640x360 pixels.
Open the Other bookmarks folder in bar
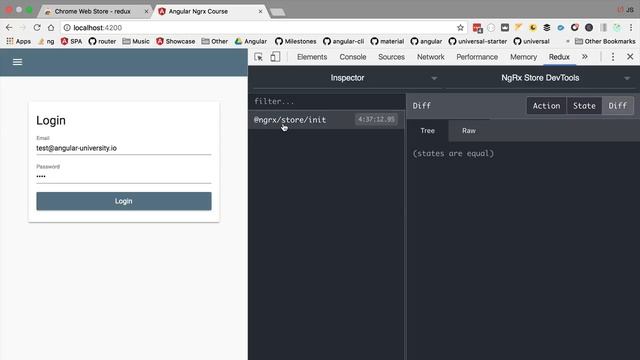(x=215, y=41)
